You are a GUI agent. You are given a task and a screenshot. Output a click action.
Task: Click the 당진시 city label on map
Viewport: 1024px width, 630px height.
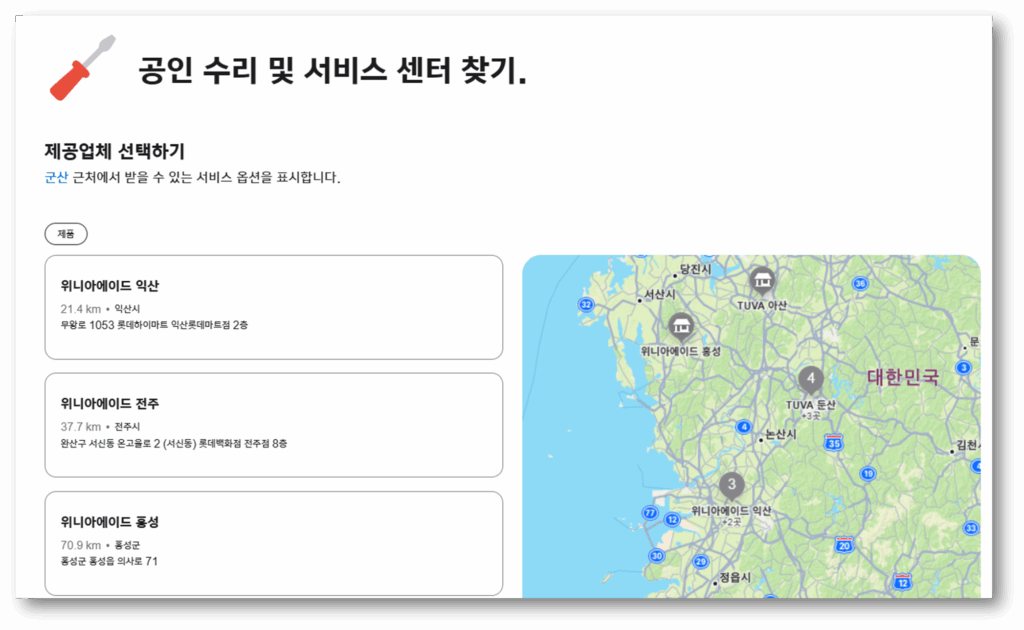pyautogui.click(x=694, y=269)
